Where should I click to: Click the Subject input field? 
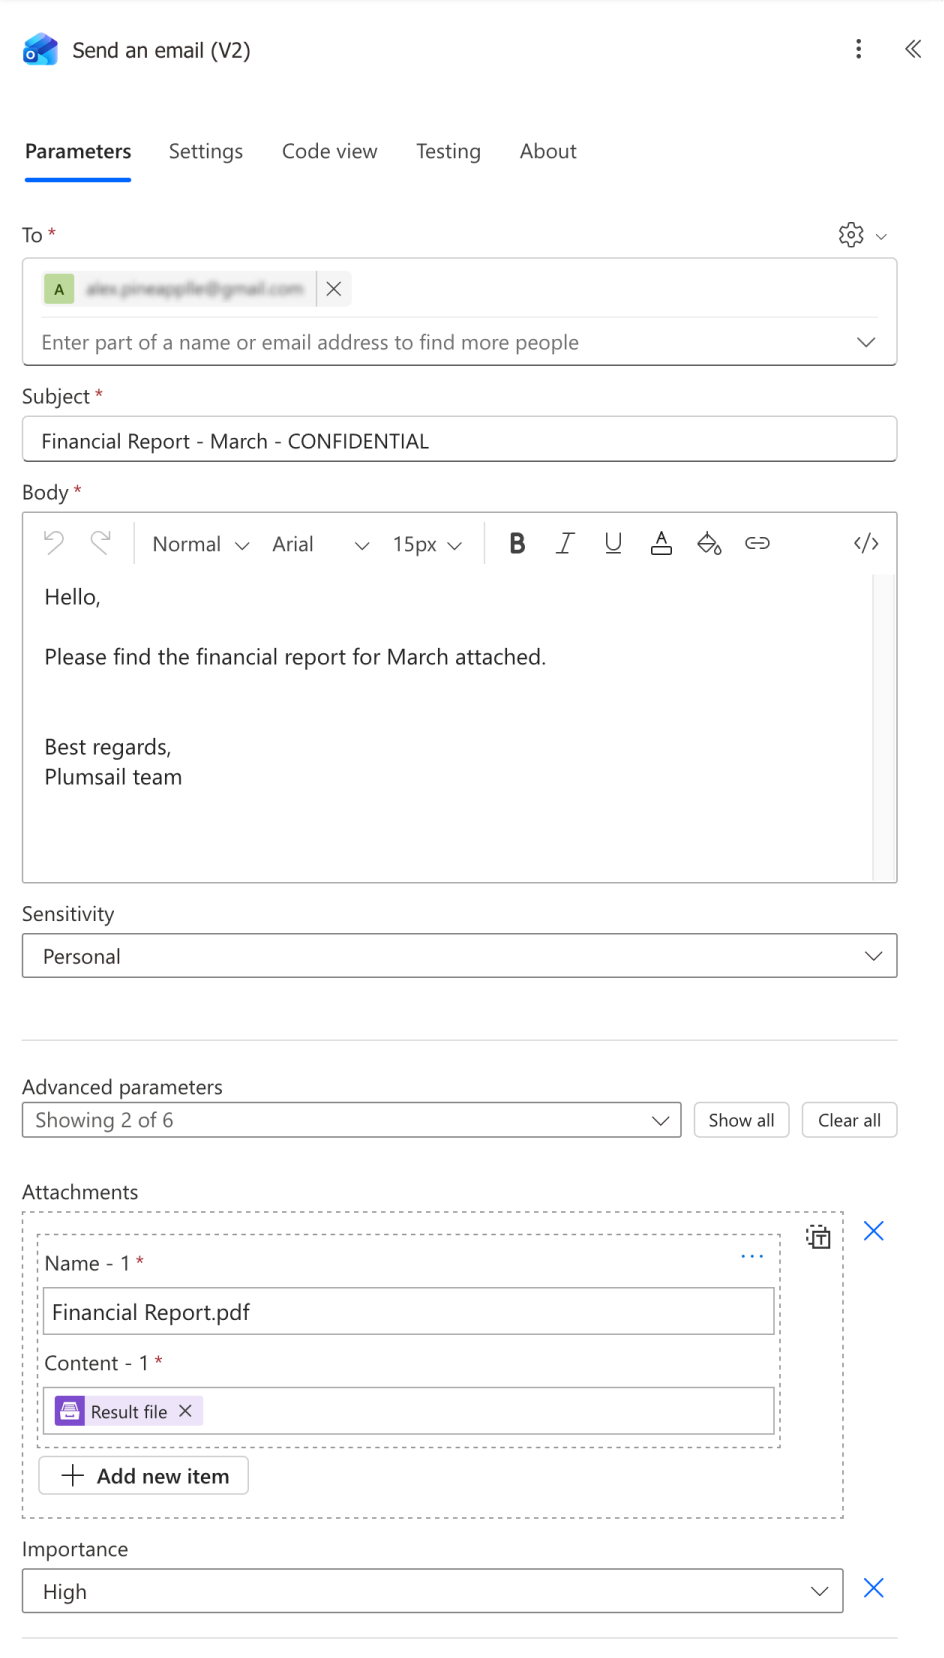460,440
